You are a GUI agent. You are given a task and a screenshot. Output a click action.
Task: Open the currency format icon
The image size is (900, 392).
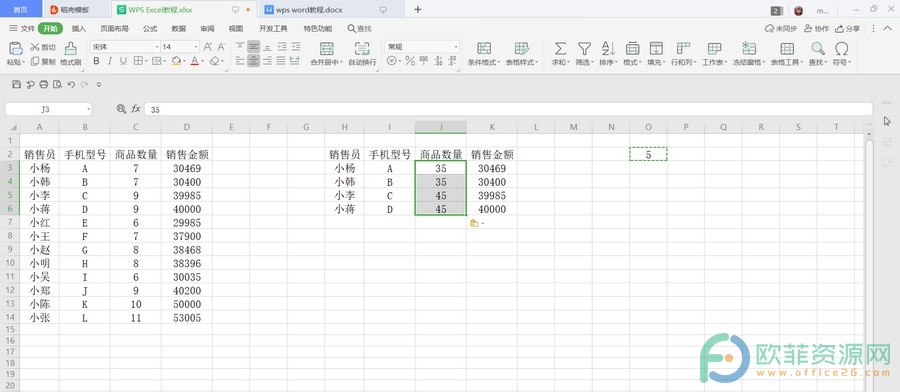click(x=391, y=61)
